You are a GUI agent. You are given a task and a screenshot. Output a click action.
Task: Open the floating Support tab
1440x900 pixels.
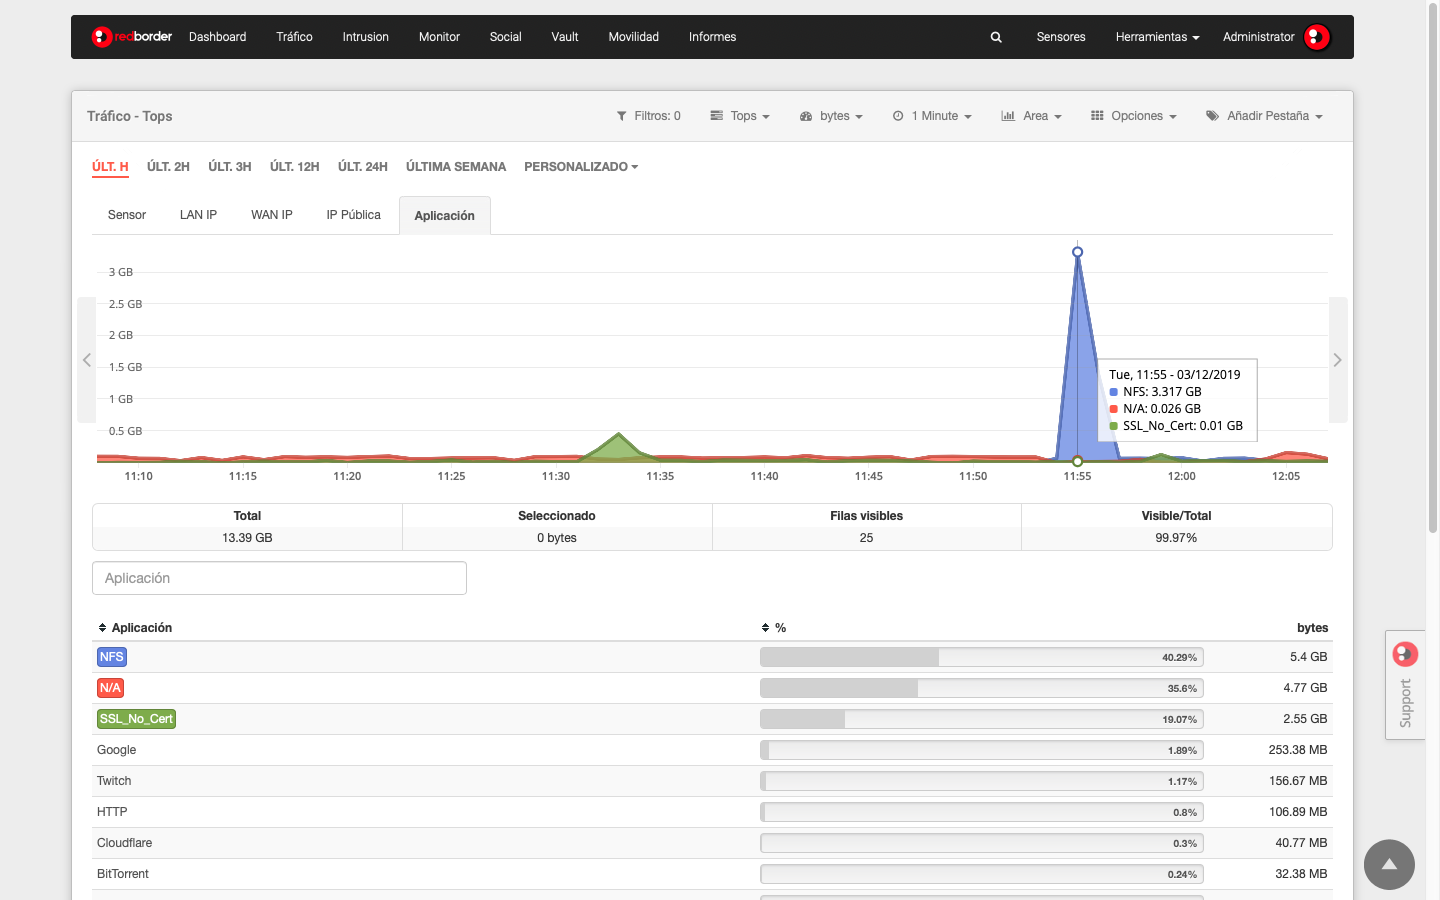pyautogui.click(x=1405, y=685)
